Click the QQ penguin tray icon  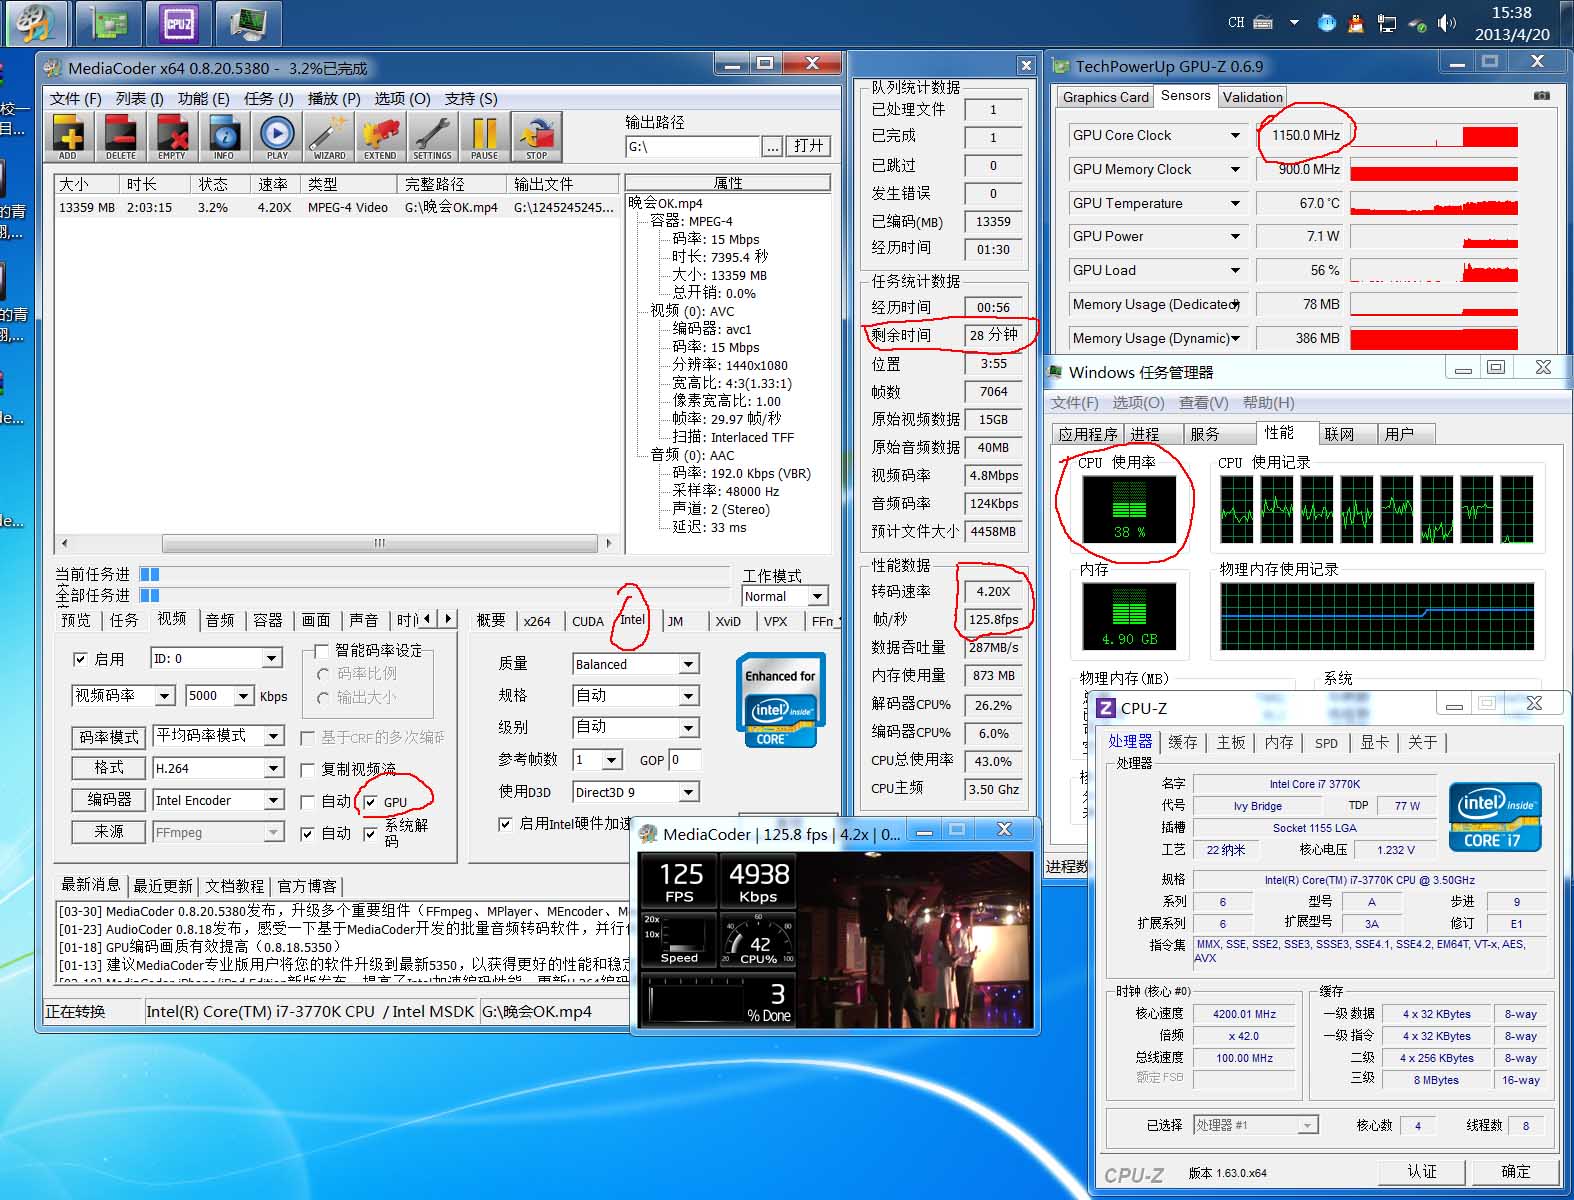[x=1356, y=23]
